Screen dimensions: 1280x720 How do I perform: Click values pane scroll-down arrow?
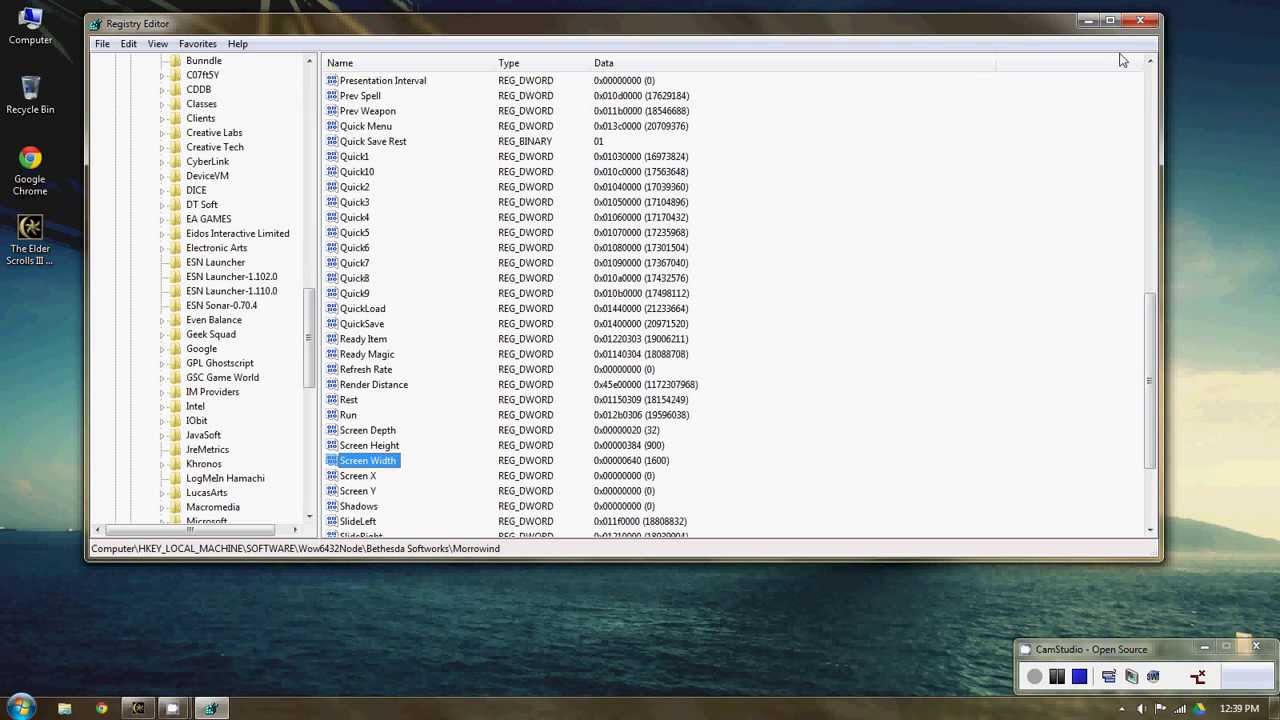click(1150, 530)
